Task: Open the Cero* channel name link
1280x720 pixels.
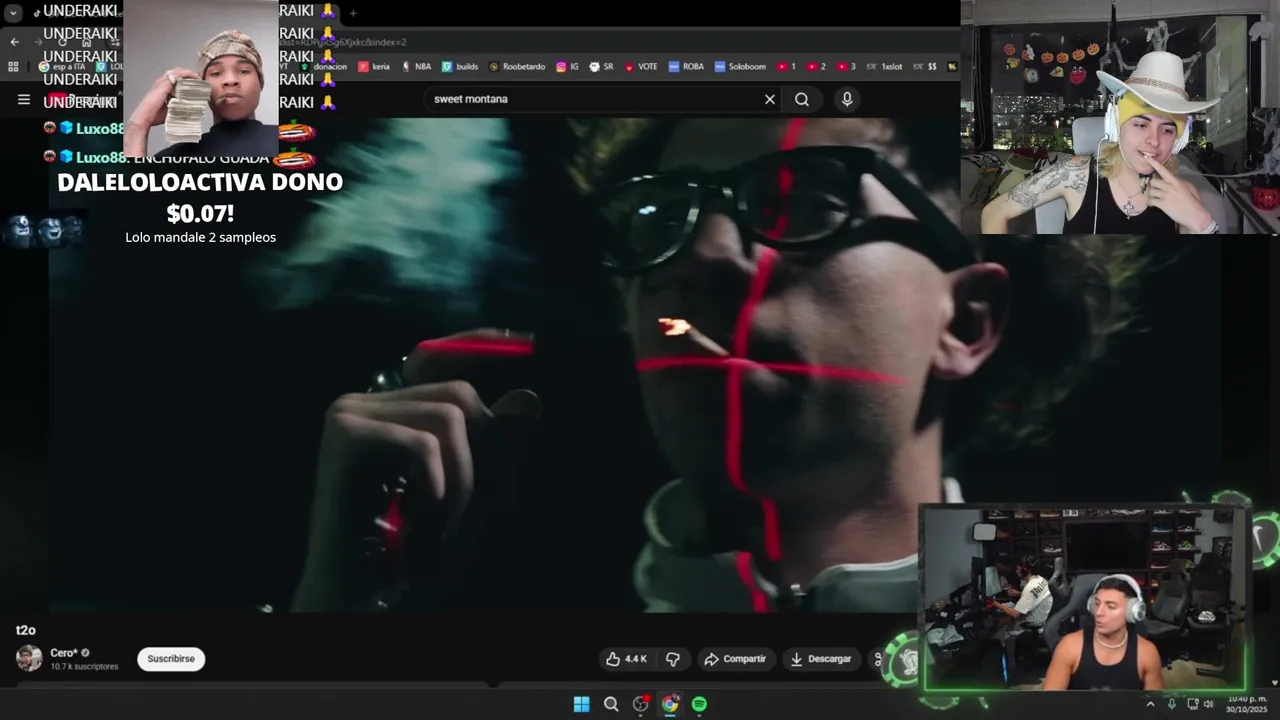Action: (64, 653)
